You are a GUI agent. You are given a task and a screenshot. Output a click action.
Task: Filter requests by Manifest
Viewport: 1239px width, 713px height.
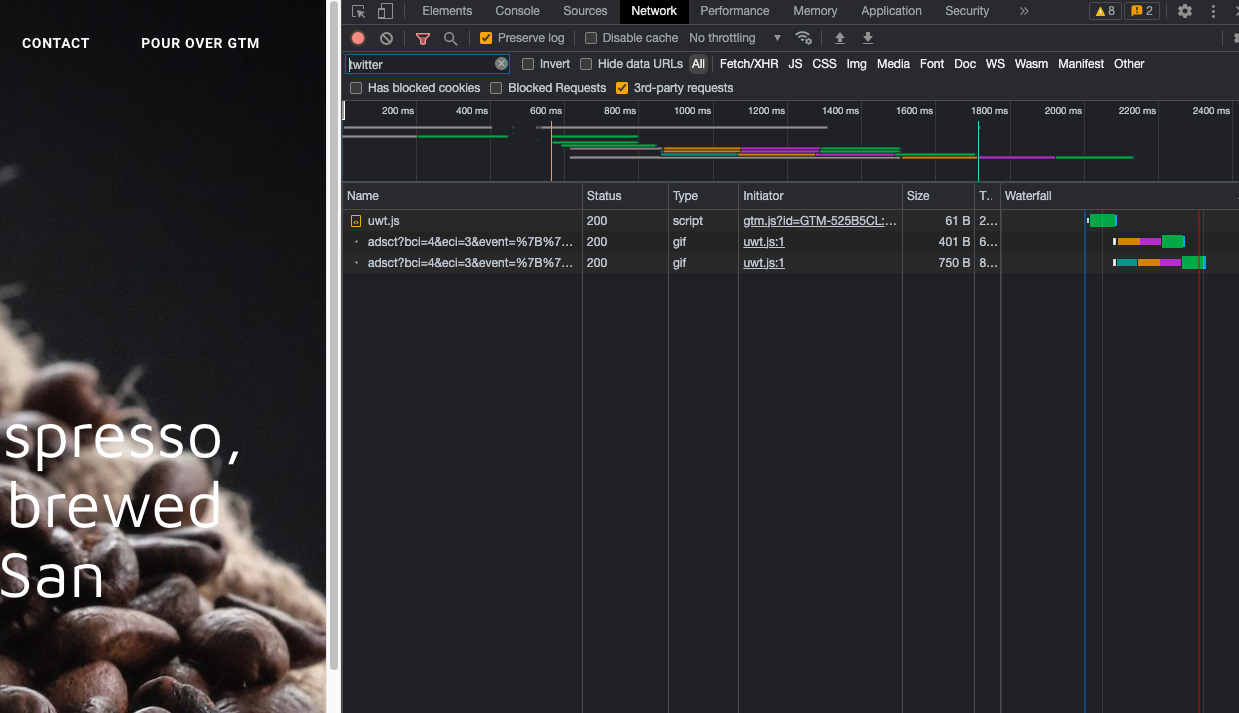click(x=1081, y=64)
